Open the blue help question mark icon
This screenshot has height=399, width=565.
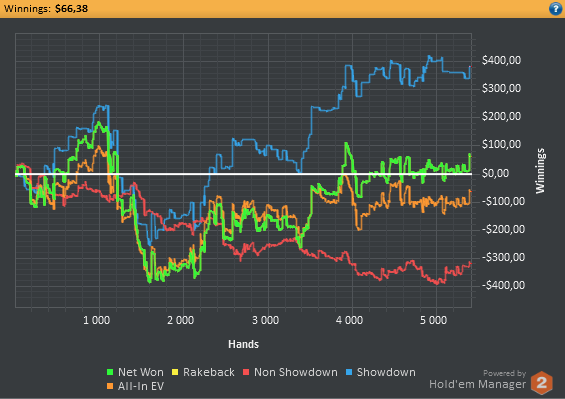556,8
